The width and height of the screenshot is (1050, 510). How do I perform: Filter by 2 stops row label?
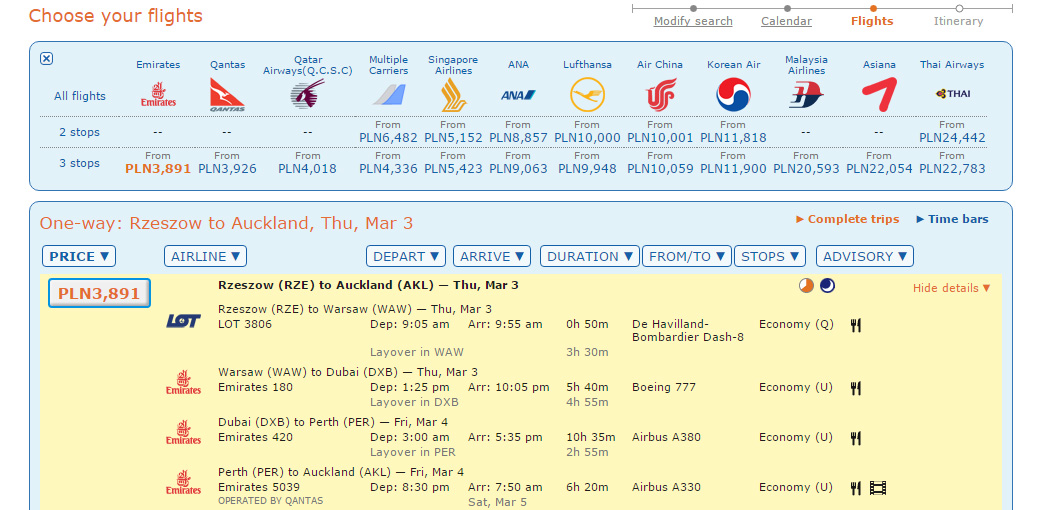[x=80, y=132]
